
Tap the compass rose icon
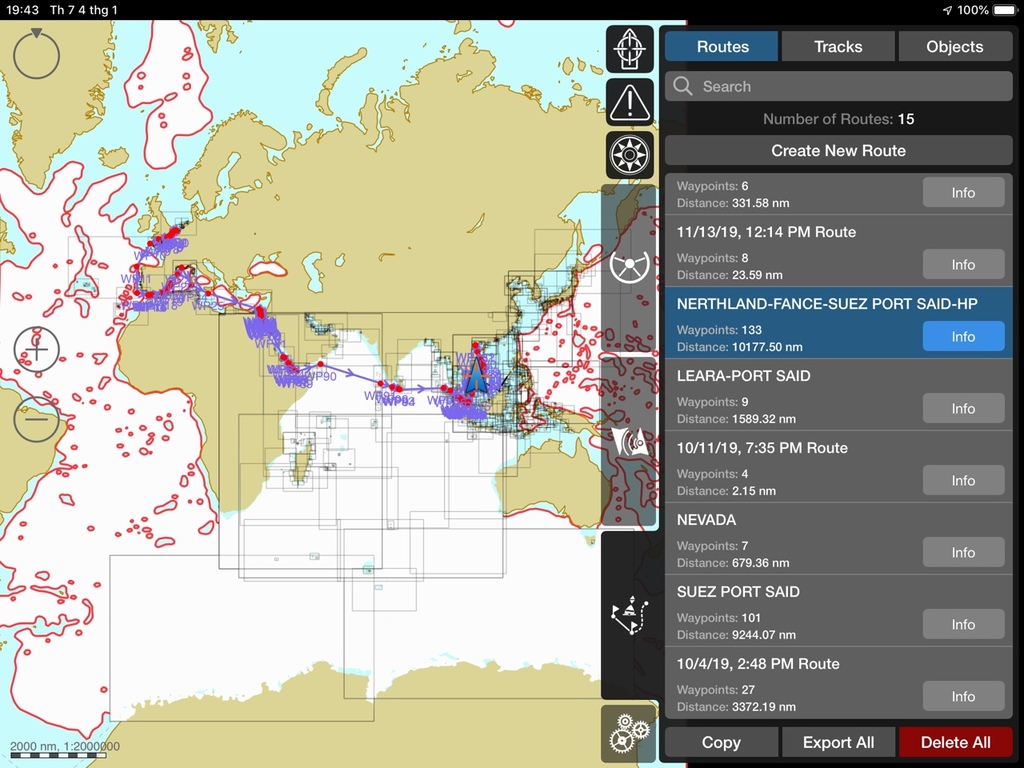[x=629, y=154]
